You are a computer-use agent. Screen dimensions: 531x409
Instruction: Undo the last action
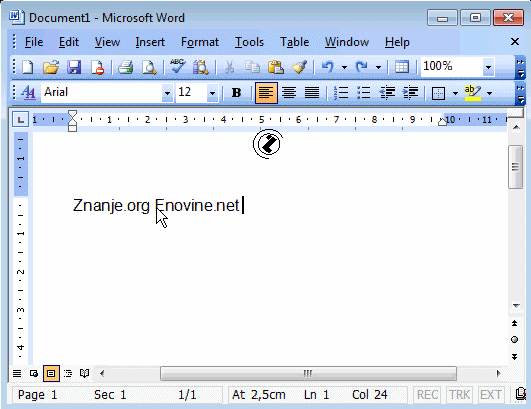[x=327, y=67]
